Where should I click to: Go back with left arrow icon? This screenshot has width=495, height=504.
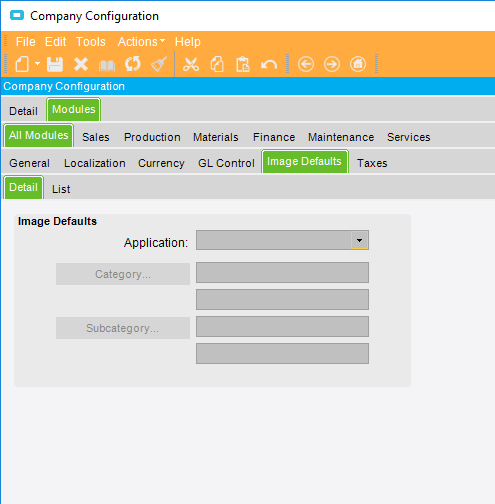[x=306, y=64]
